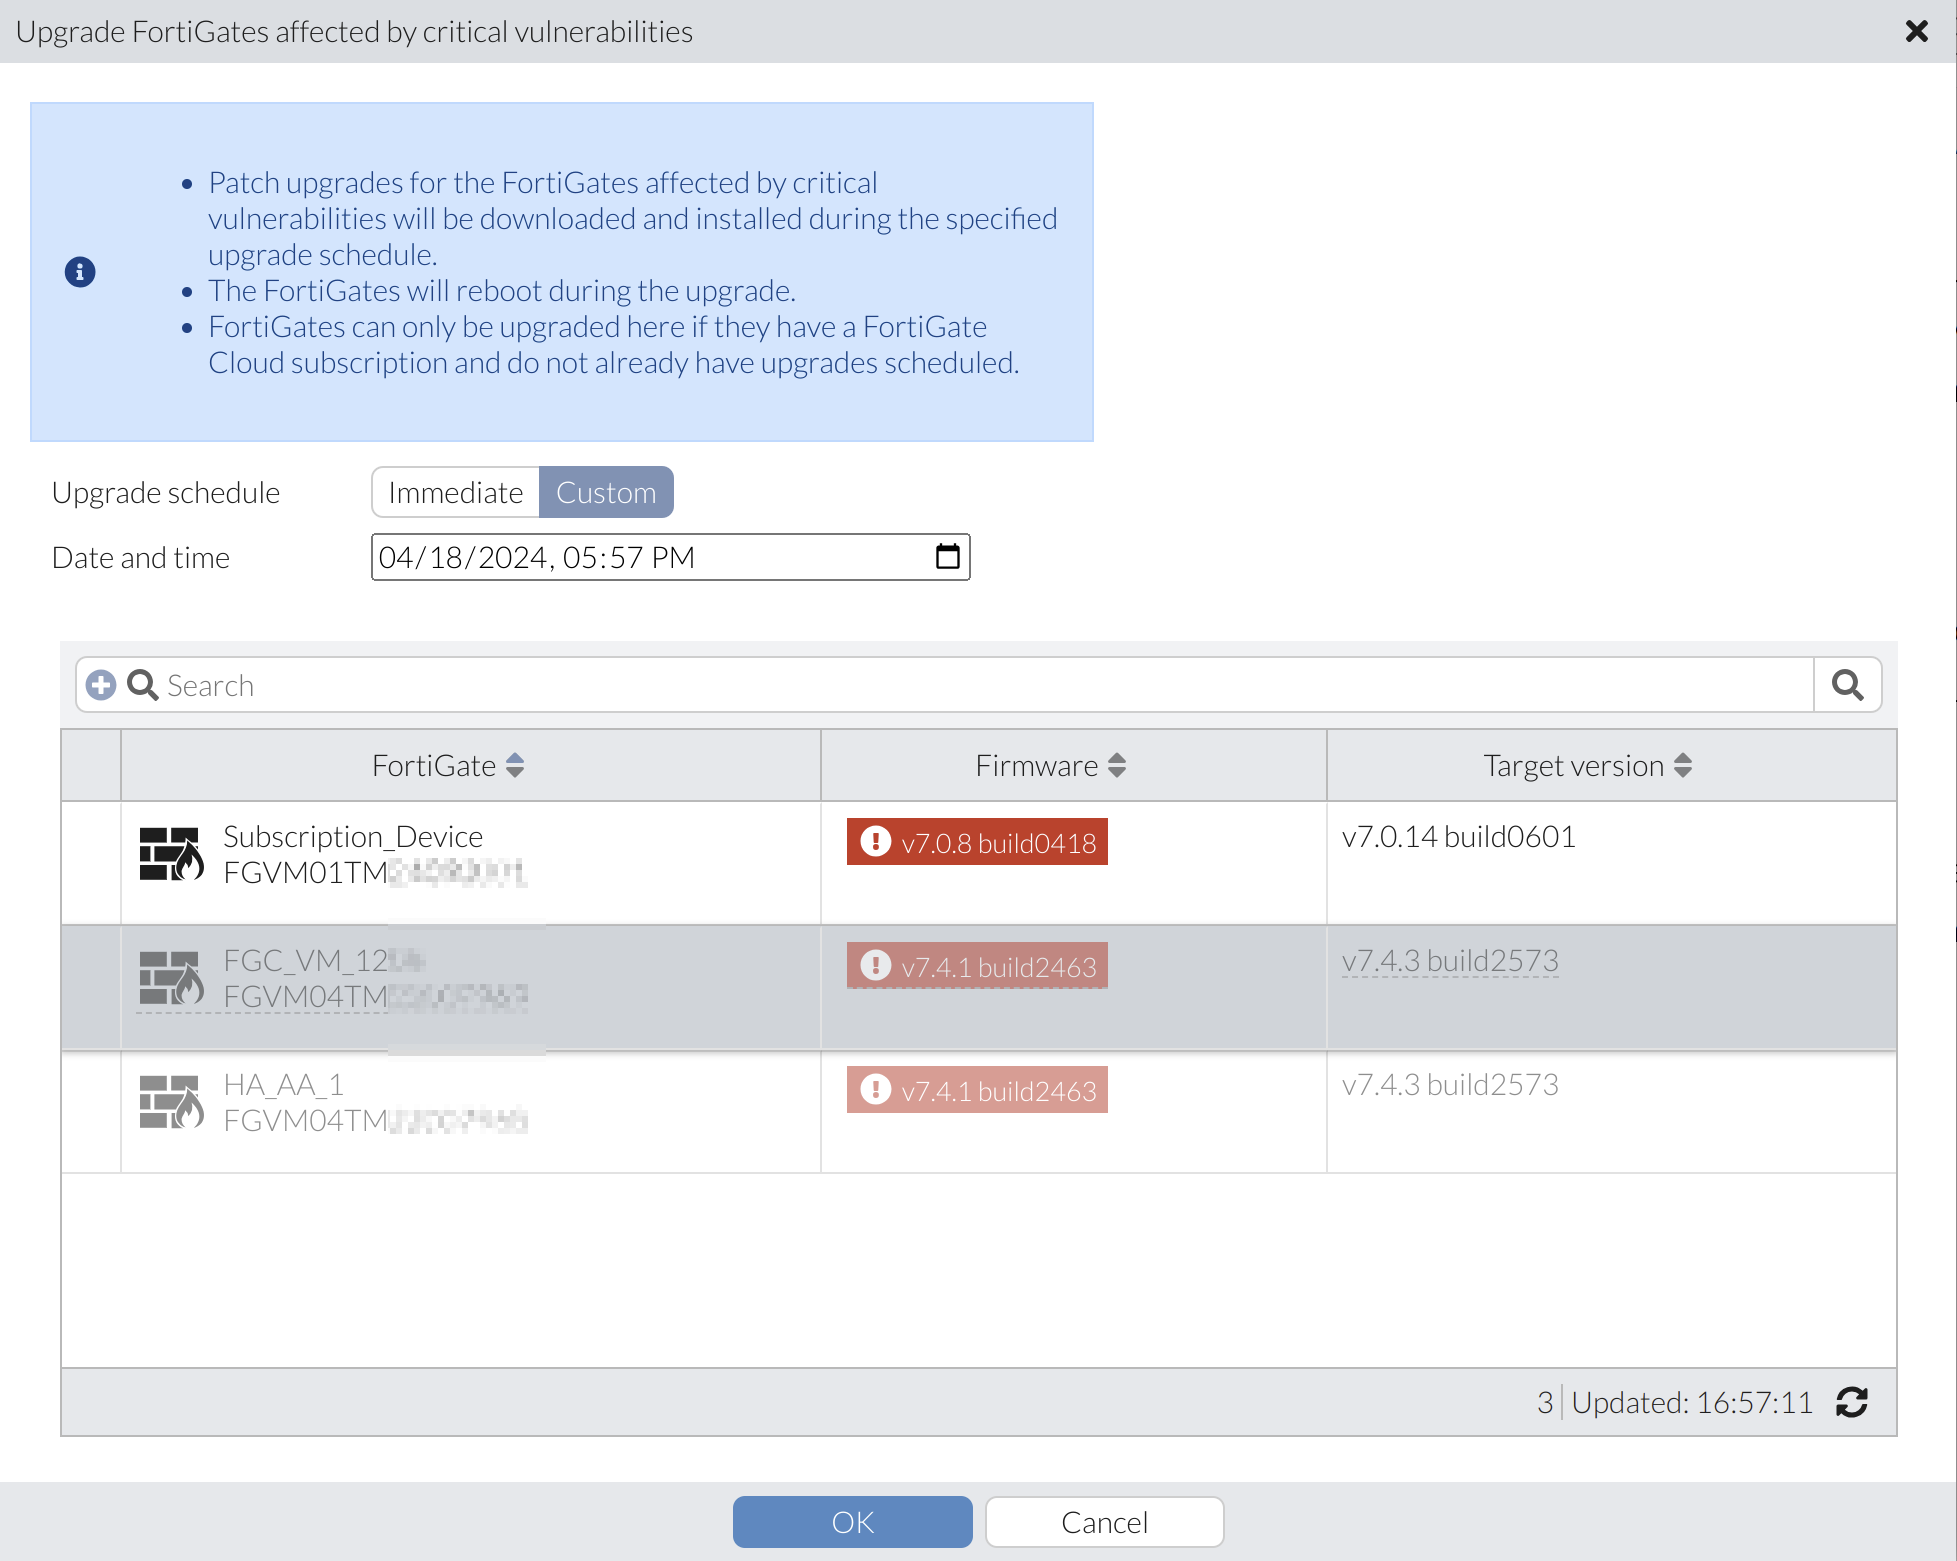Switch upgrade schedule to Immediate

coord(455,492)
